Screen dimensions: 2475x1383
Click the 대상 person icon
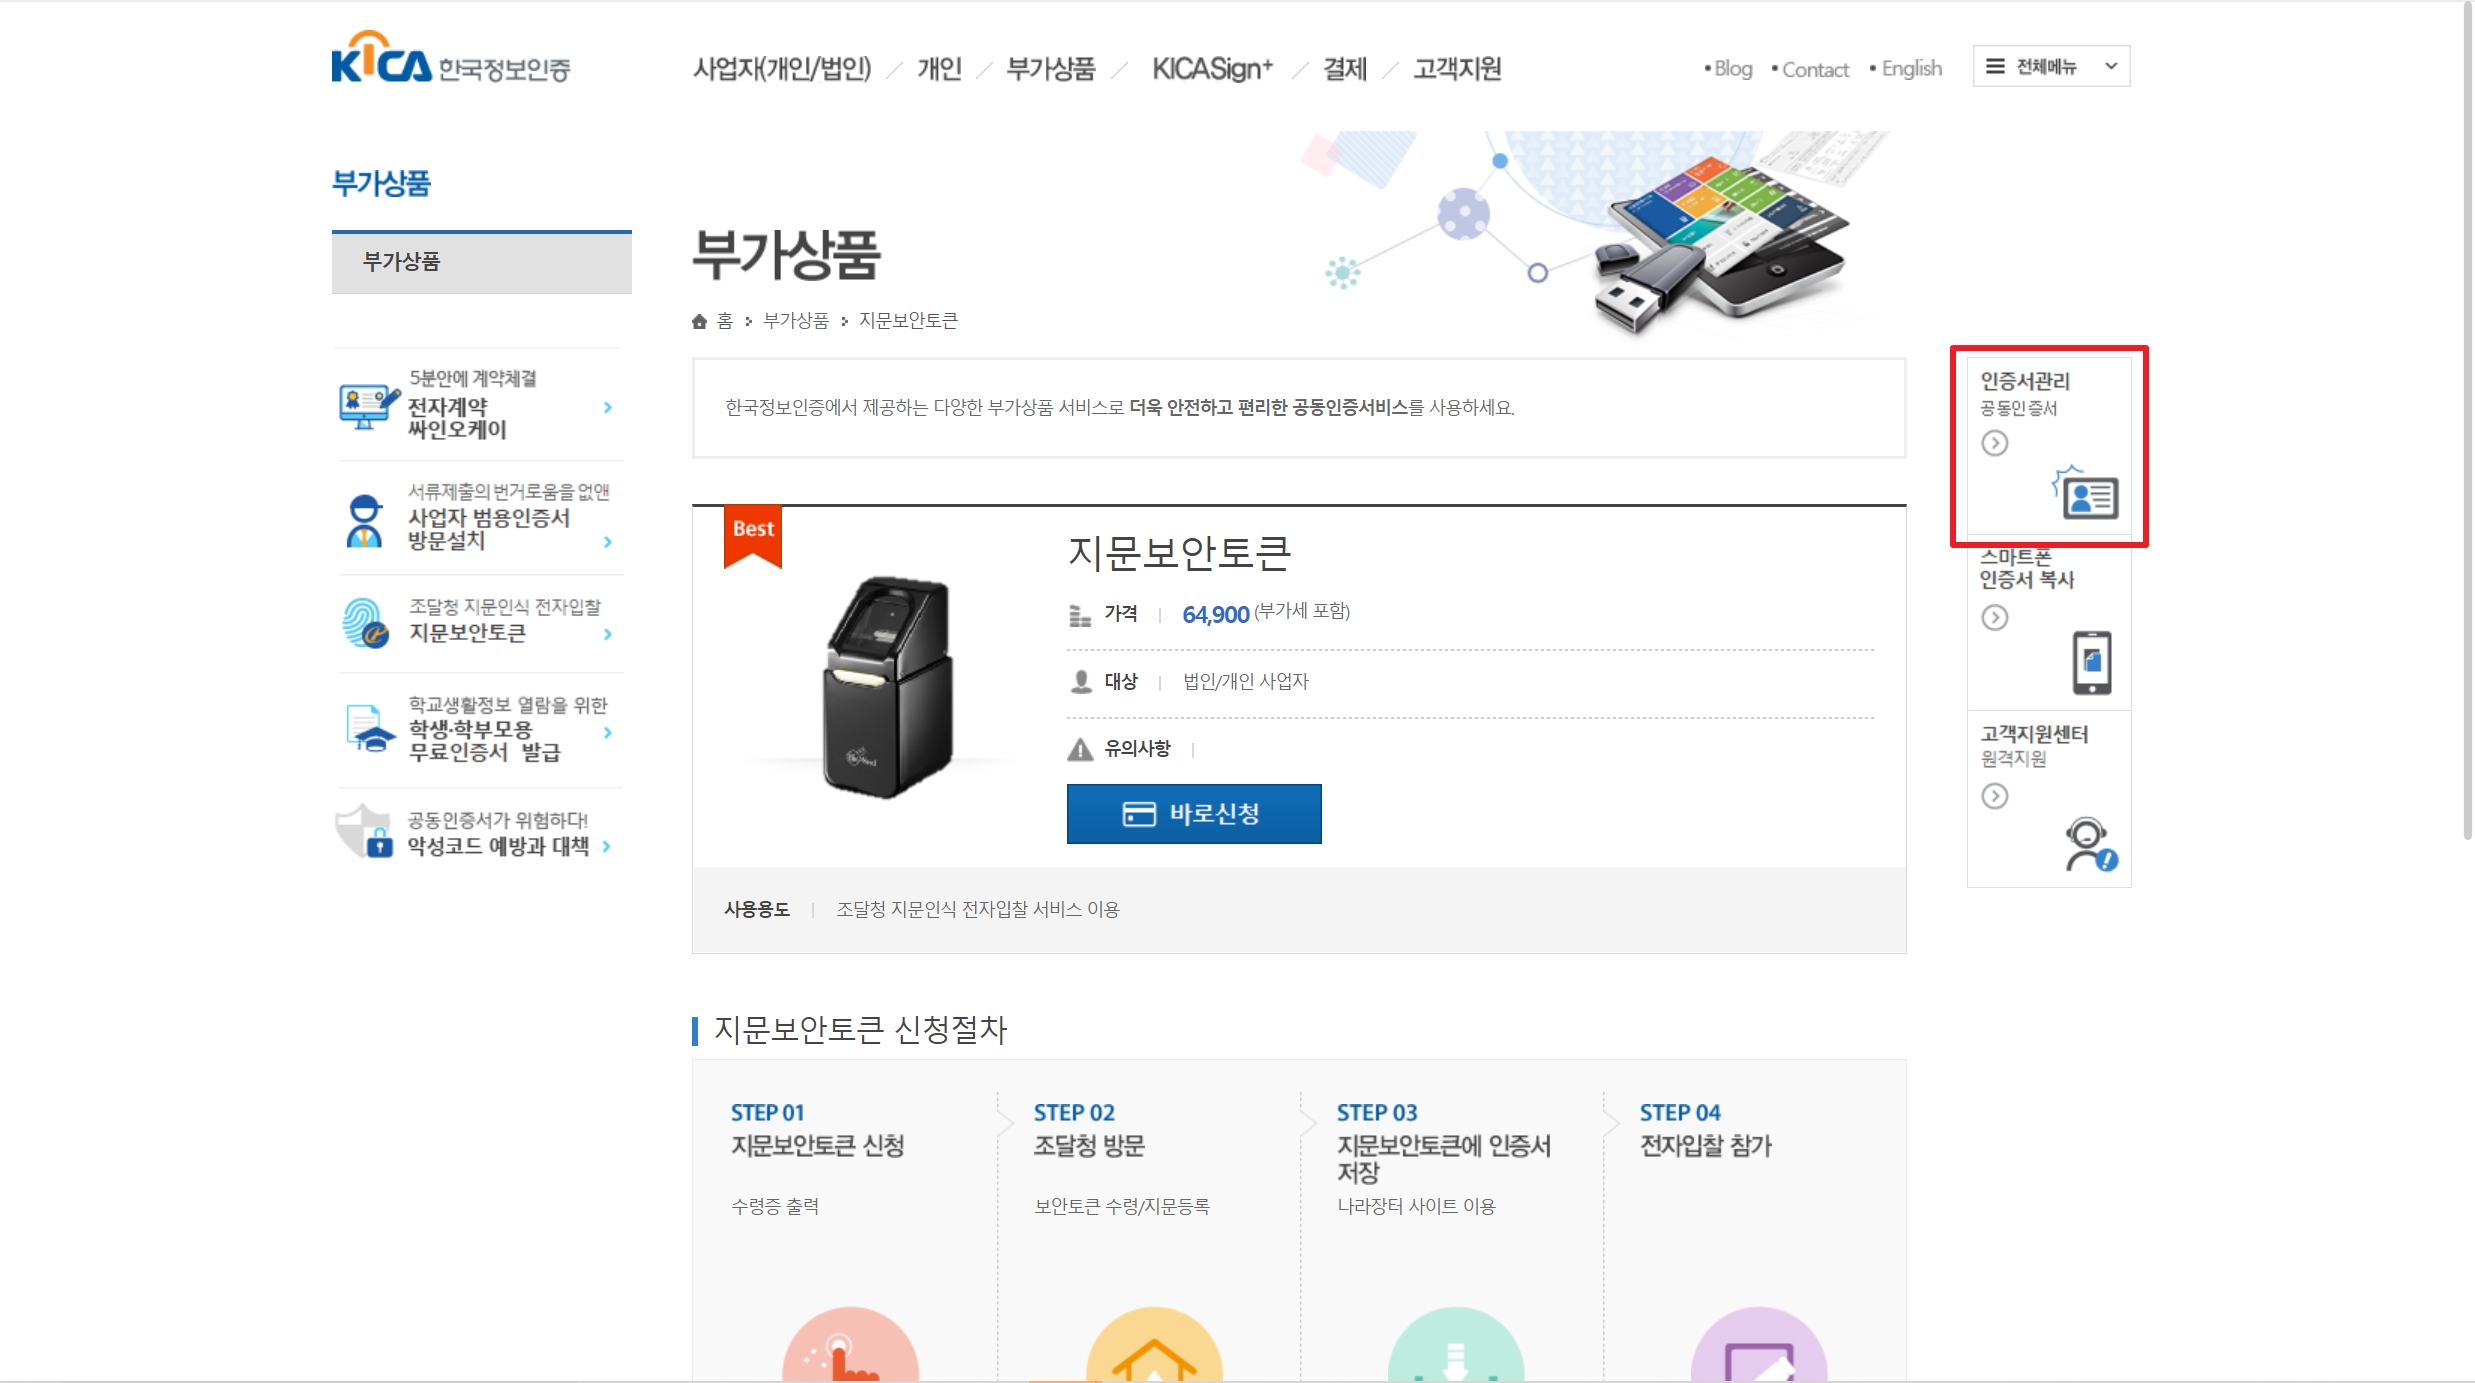[x=1081, y=682]
